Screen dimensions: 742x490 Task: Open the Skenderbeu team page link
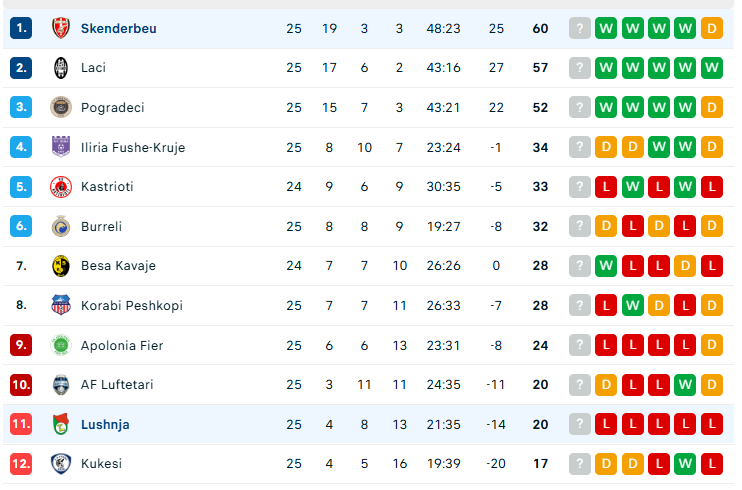pyautogui.click(x=119, y=28)
